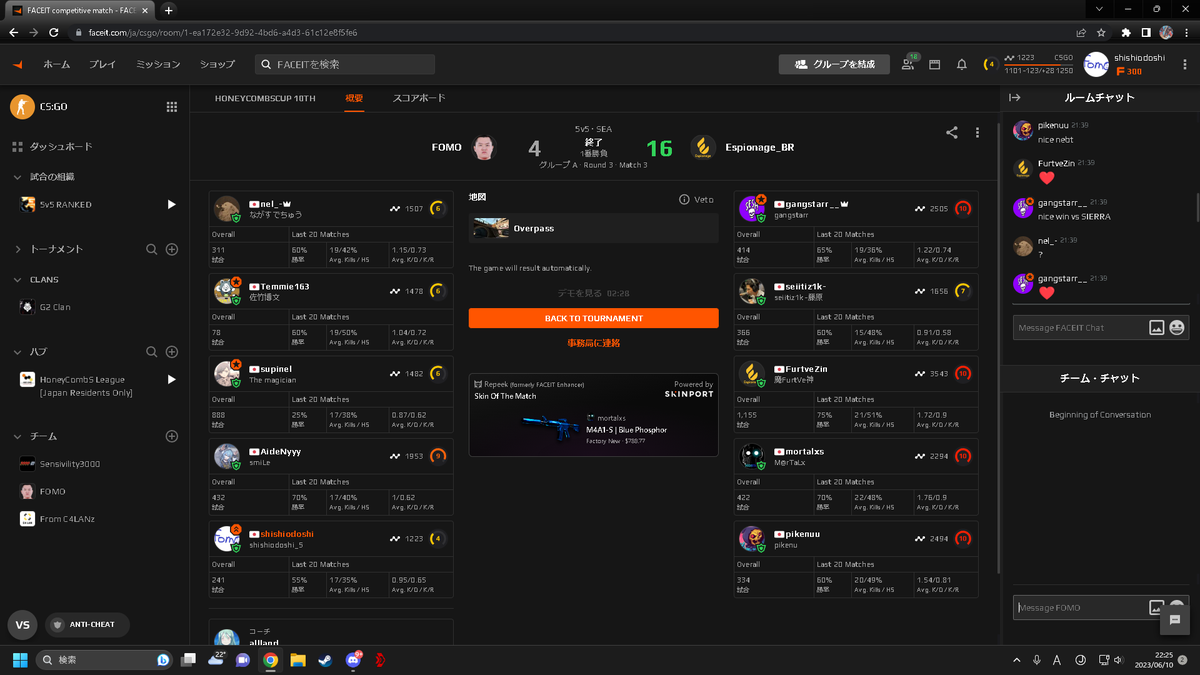Open FurtveZin's player profile name
The height and width of the screenshot is (675, 1200).
point(806,369)
